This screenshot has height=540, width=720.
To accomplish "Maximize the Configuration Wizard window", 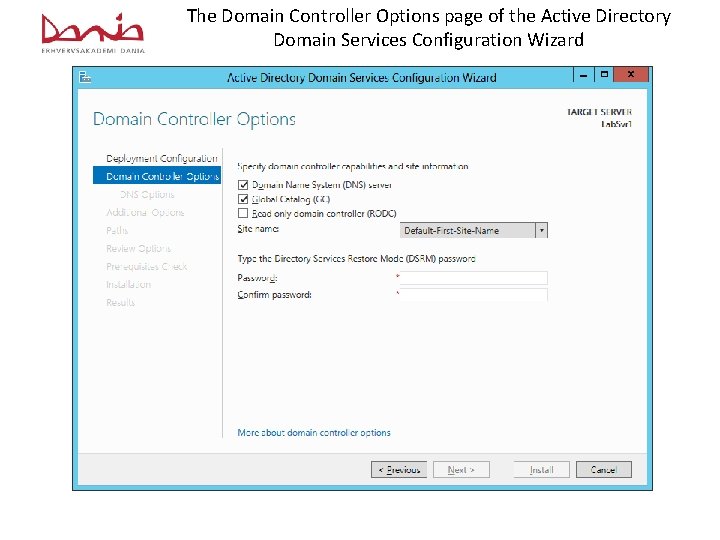I will pyautogui.click(x=604, y=74).
